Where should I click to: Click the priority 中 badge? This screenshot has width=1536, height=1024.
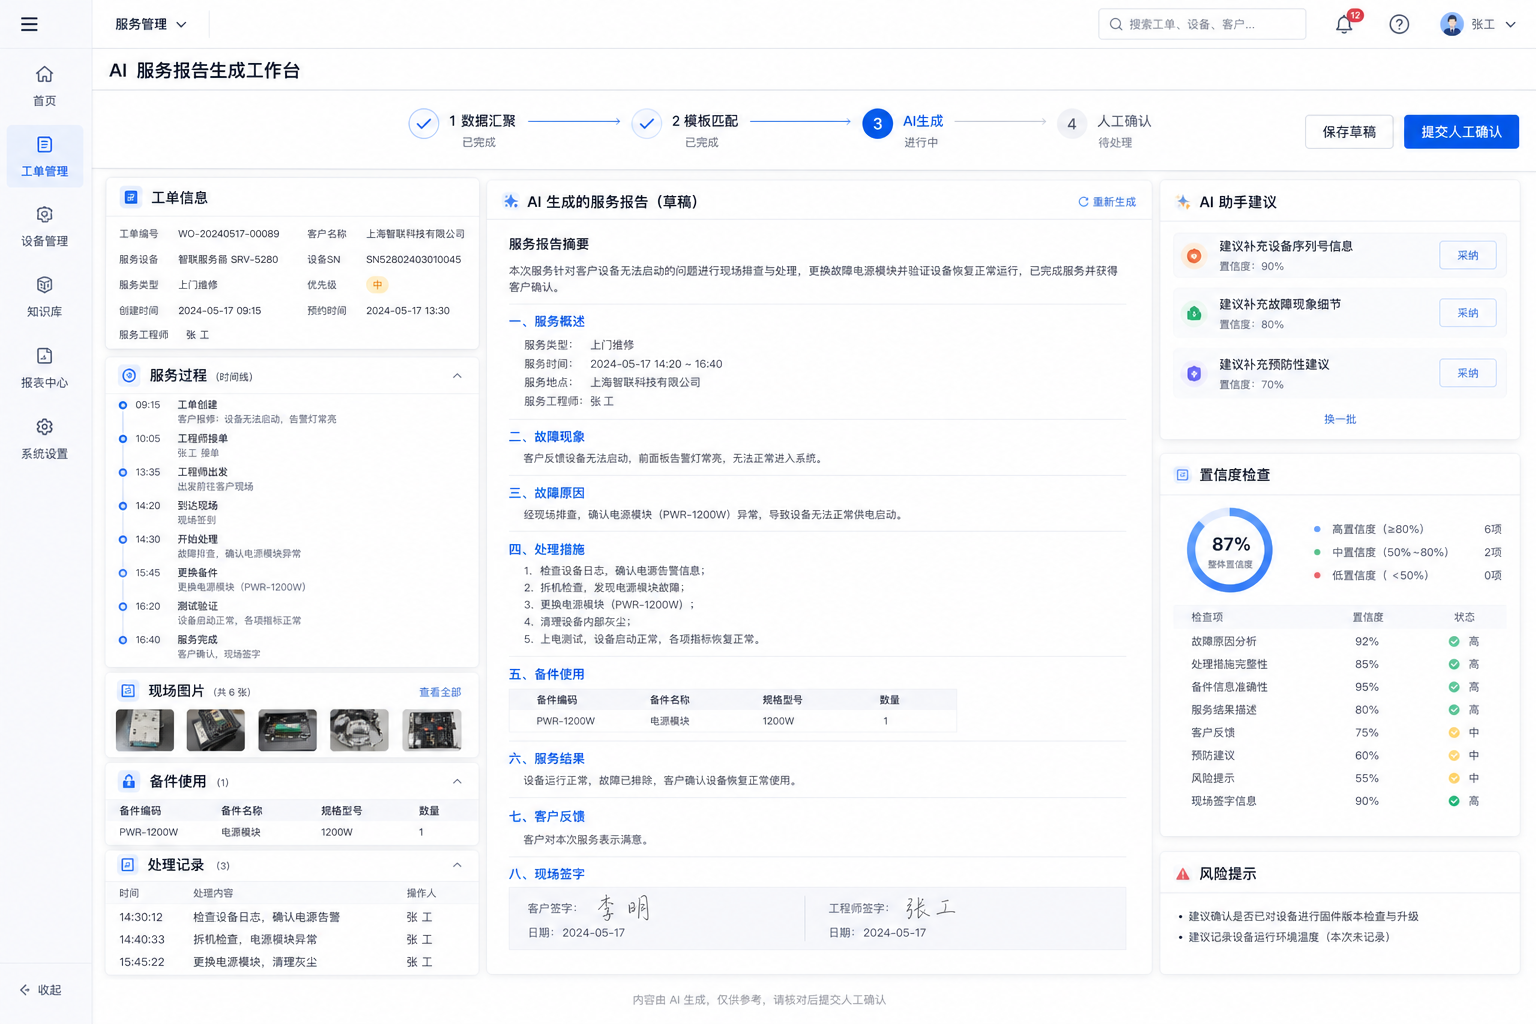[377, 285]
